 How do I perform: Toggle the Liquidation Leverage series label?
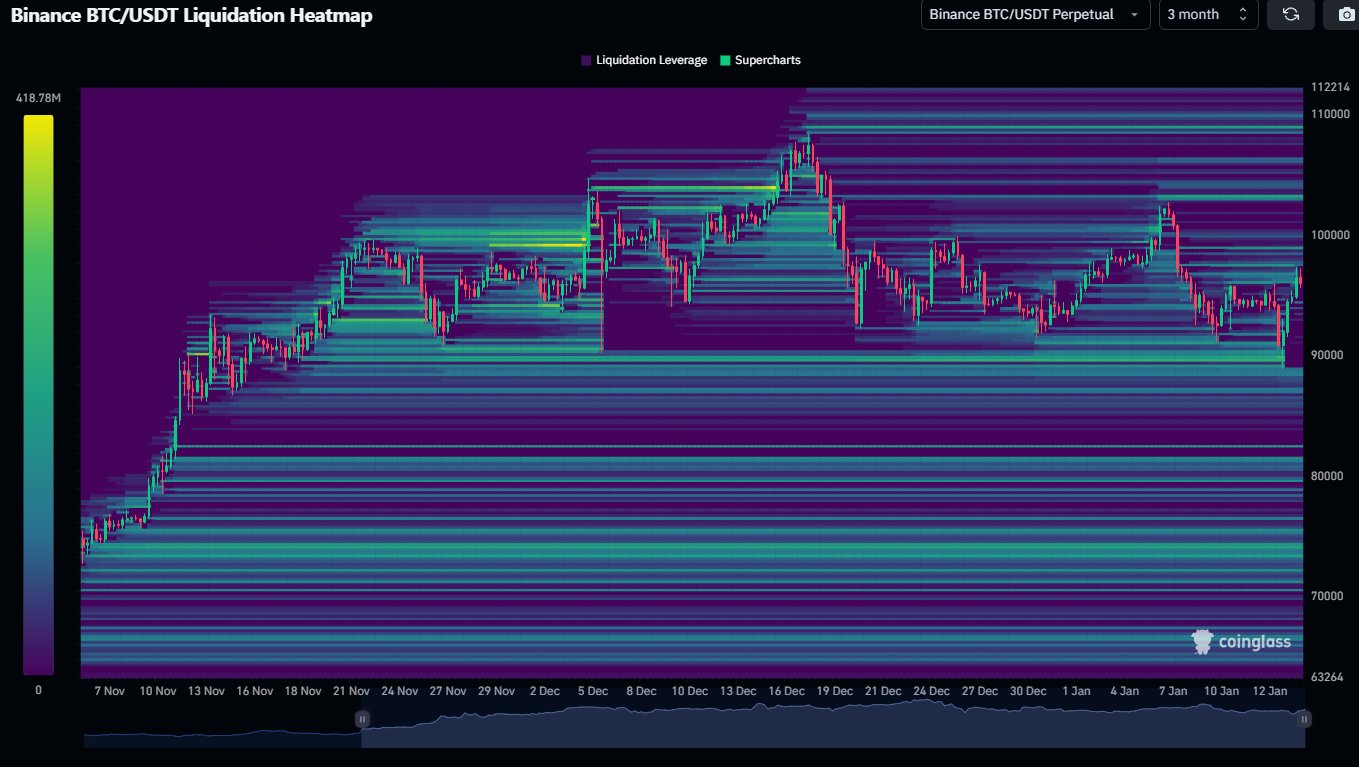pos(651,60)
